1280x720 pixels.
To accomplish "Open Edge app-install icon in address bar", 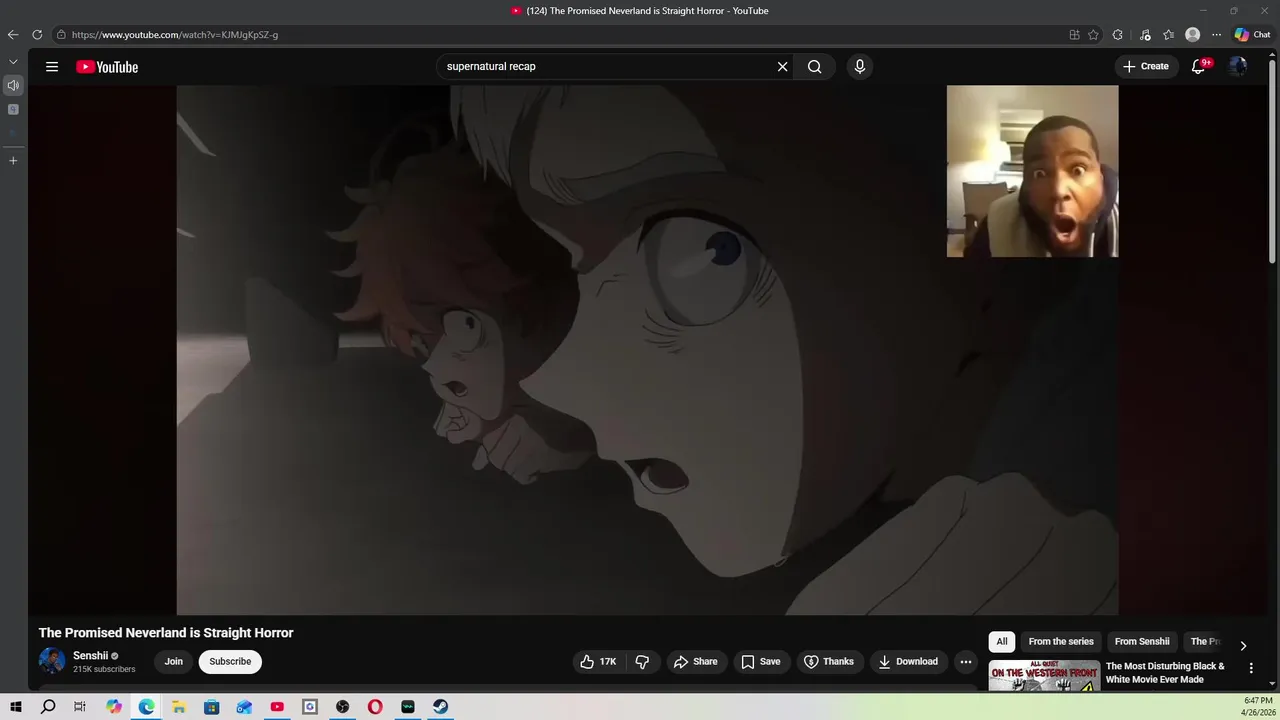I will click(1074, 35).
